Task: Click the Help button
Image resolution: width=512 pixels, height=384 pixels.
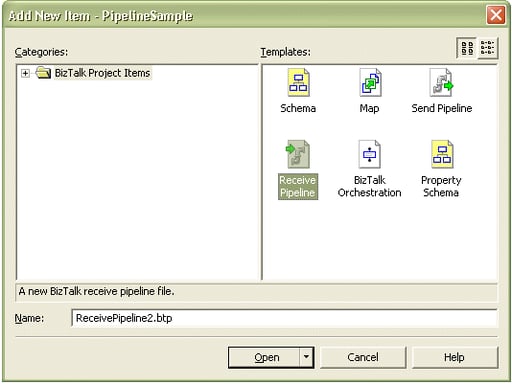Action: 455,357
